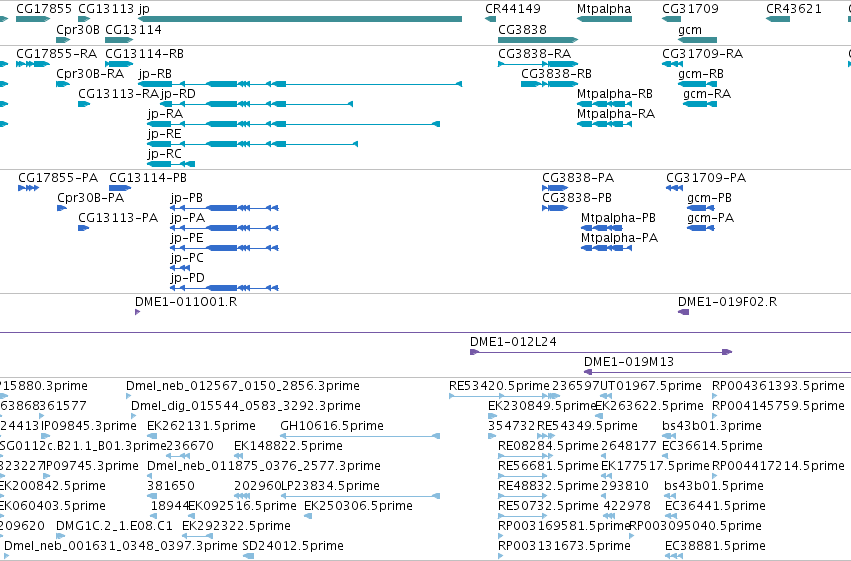The image size is (851, 561).
Task: Click the gcm-RB transcript label
Action: point(701,74)
